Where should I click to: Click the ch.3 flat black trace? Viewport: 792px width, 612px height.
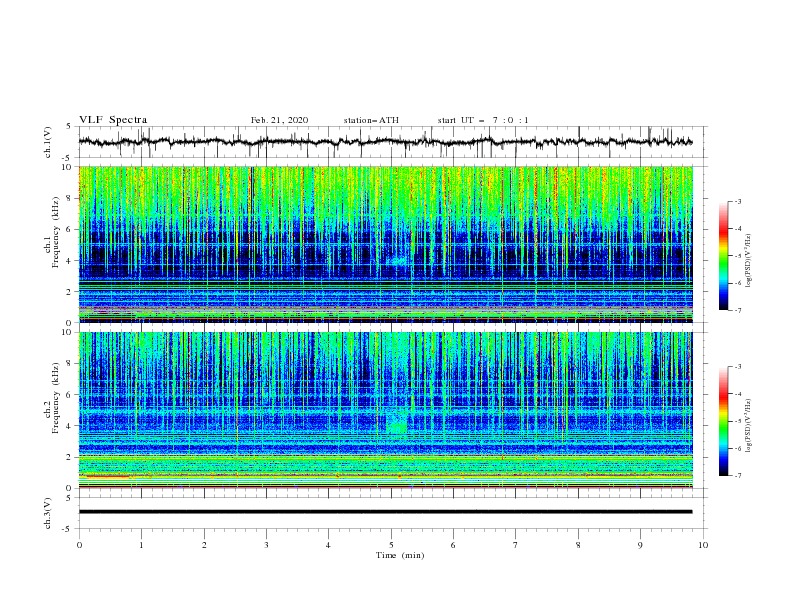pyautogui.click(x=385, y=512)
